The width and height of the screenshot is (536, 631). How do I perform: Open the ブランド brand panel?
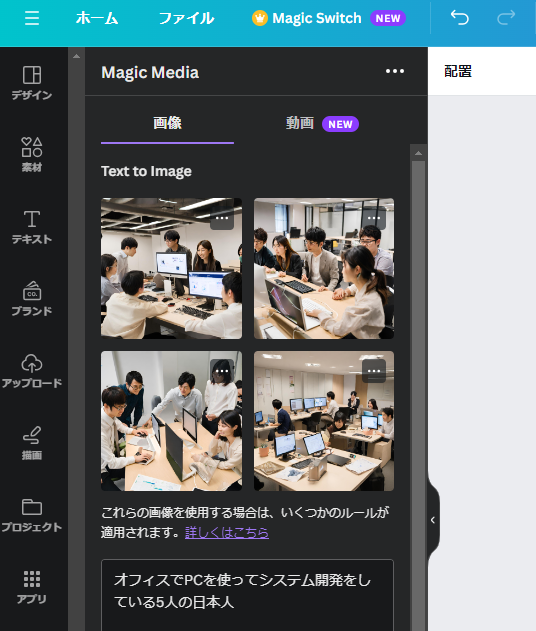[x=32, y=299]
